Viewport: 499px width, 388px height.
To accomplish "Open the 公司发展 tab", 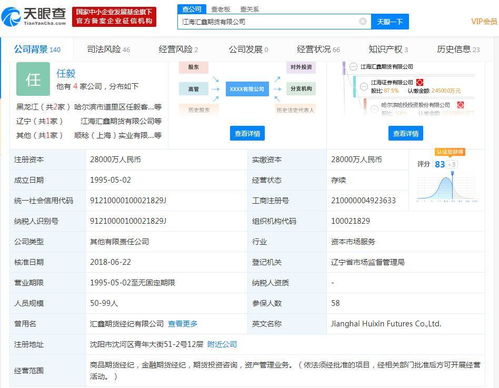I will pos(248,50).
